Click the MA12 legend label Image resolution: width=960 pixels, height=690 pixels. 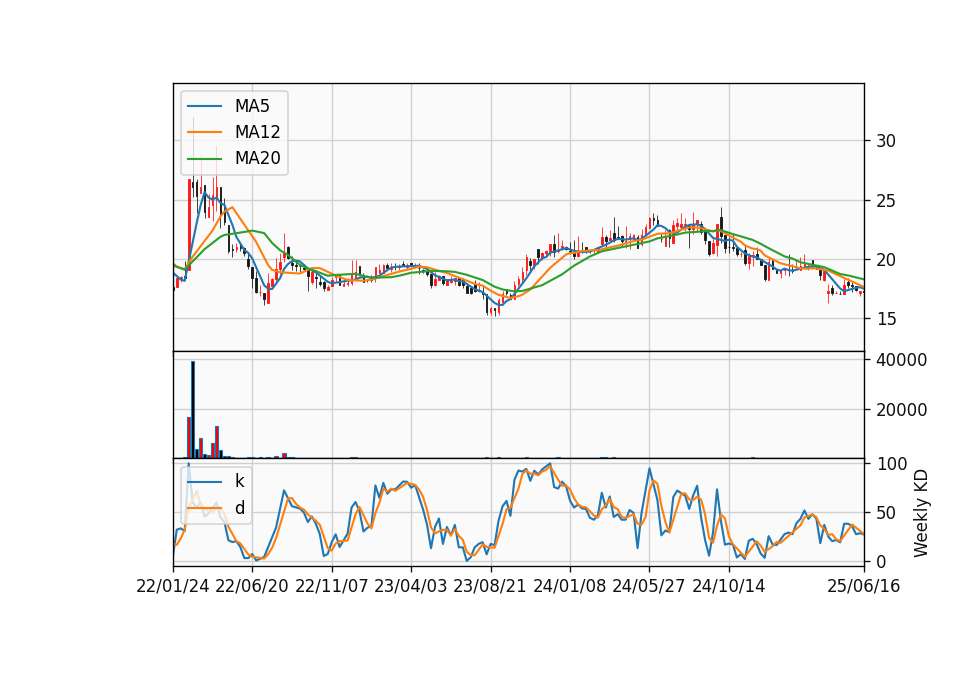257,132
